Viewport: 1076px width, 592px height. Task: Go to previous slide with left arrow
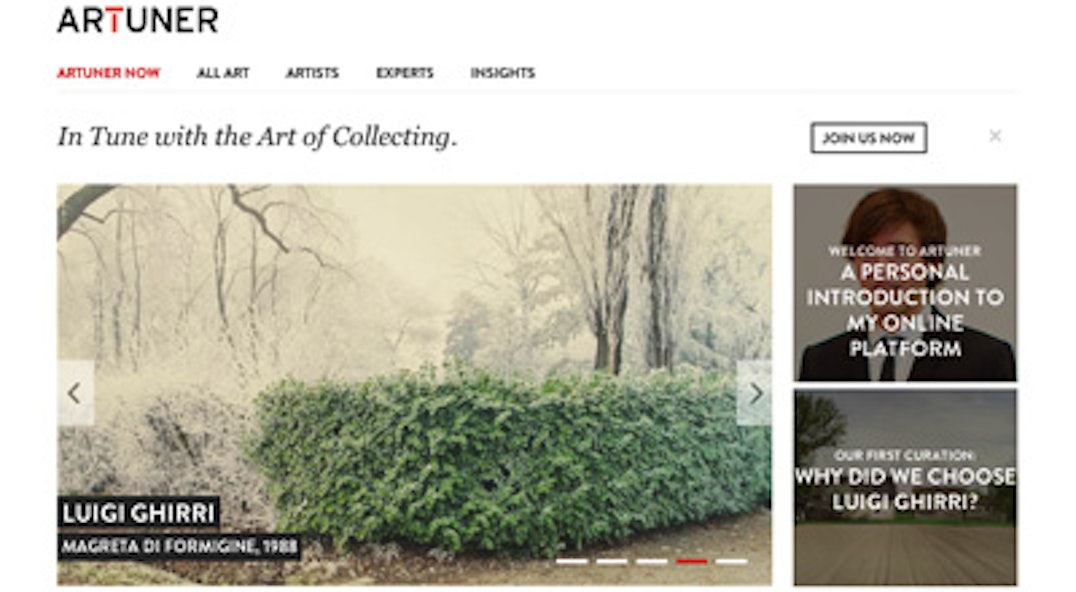(75, 393)
